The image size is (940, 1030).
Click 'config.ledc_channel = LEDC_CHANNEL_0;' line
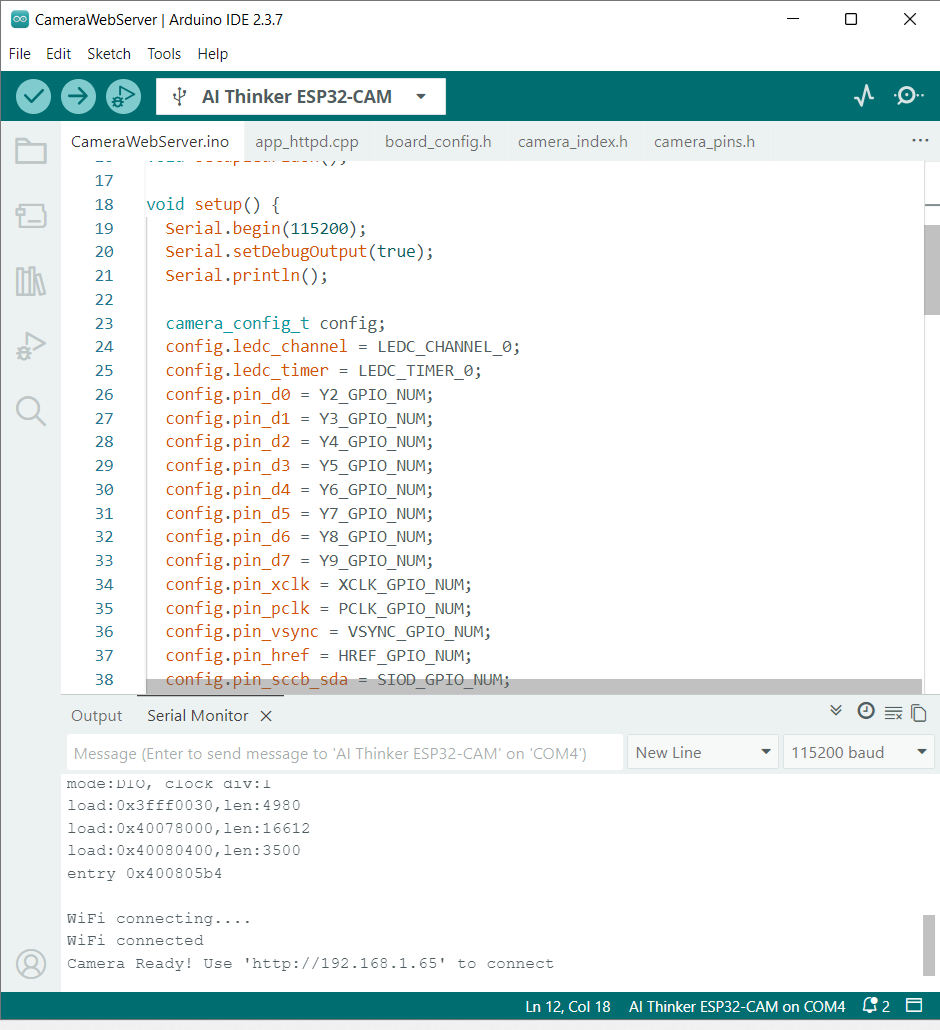342,347
